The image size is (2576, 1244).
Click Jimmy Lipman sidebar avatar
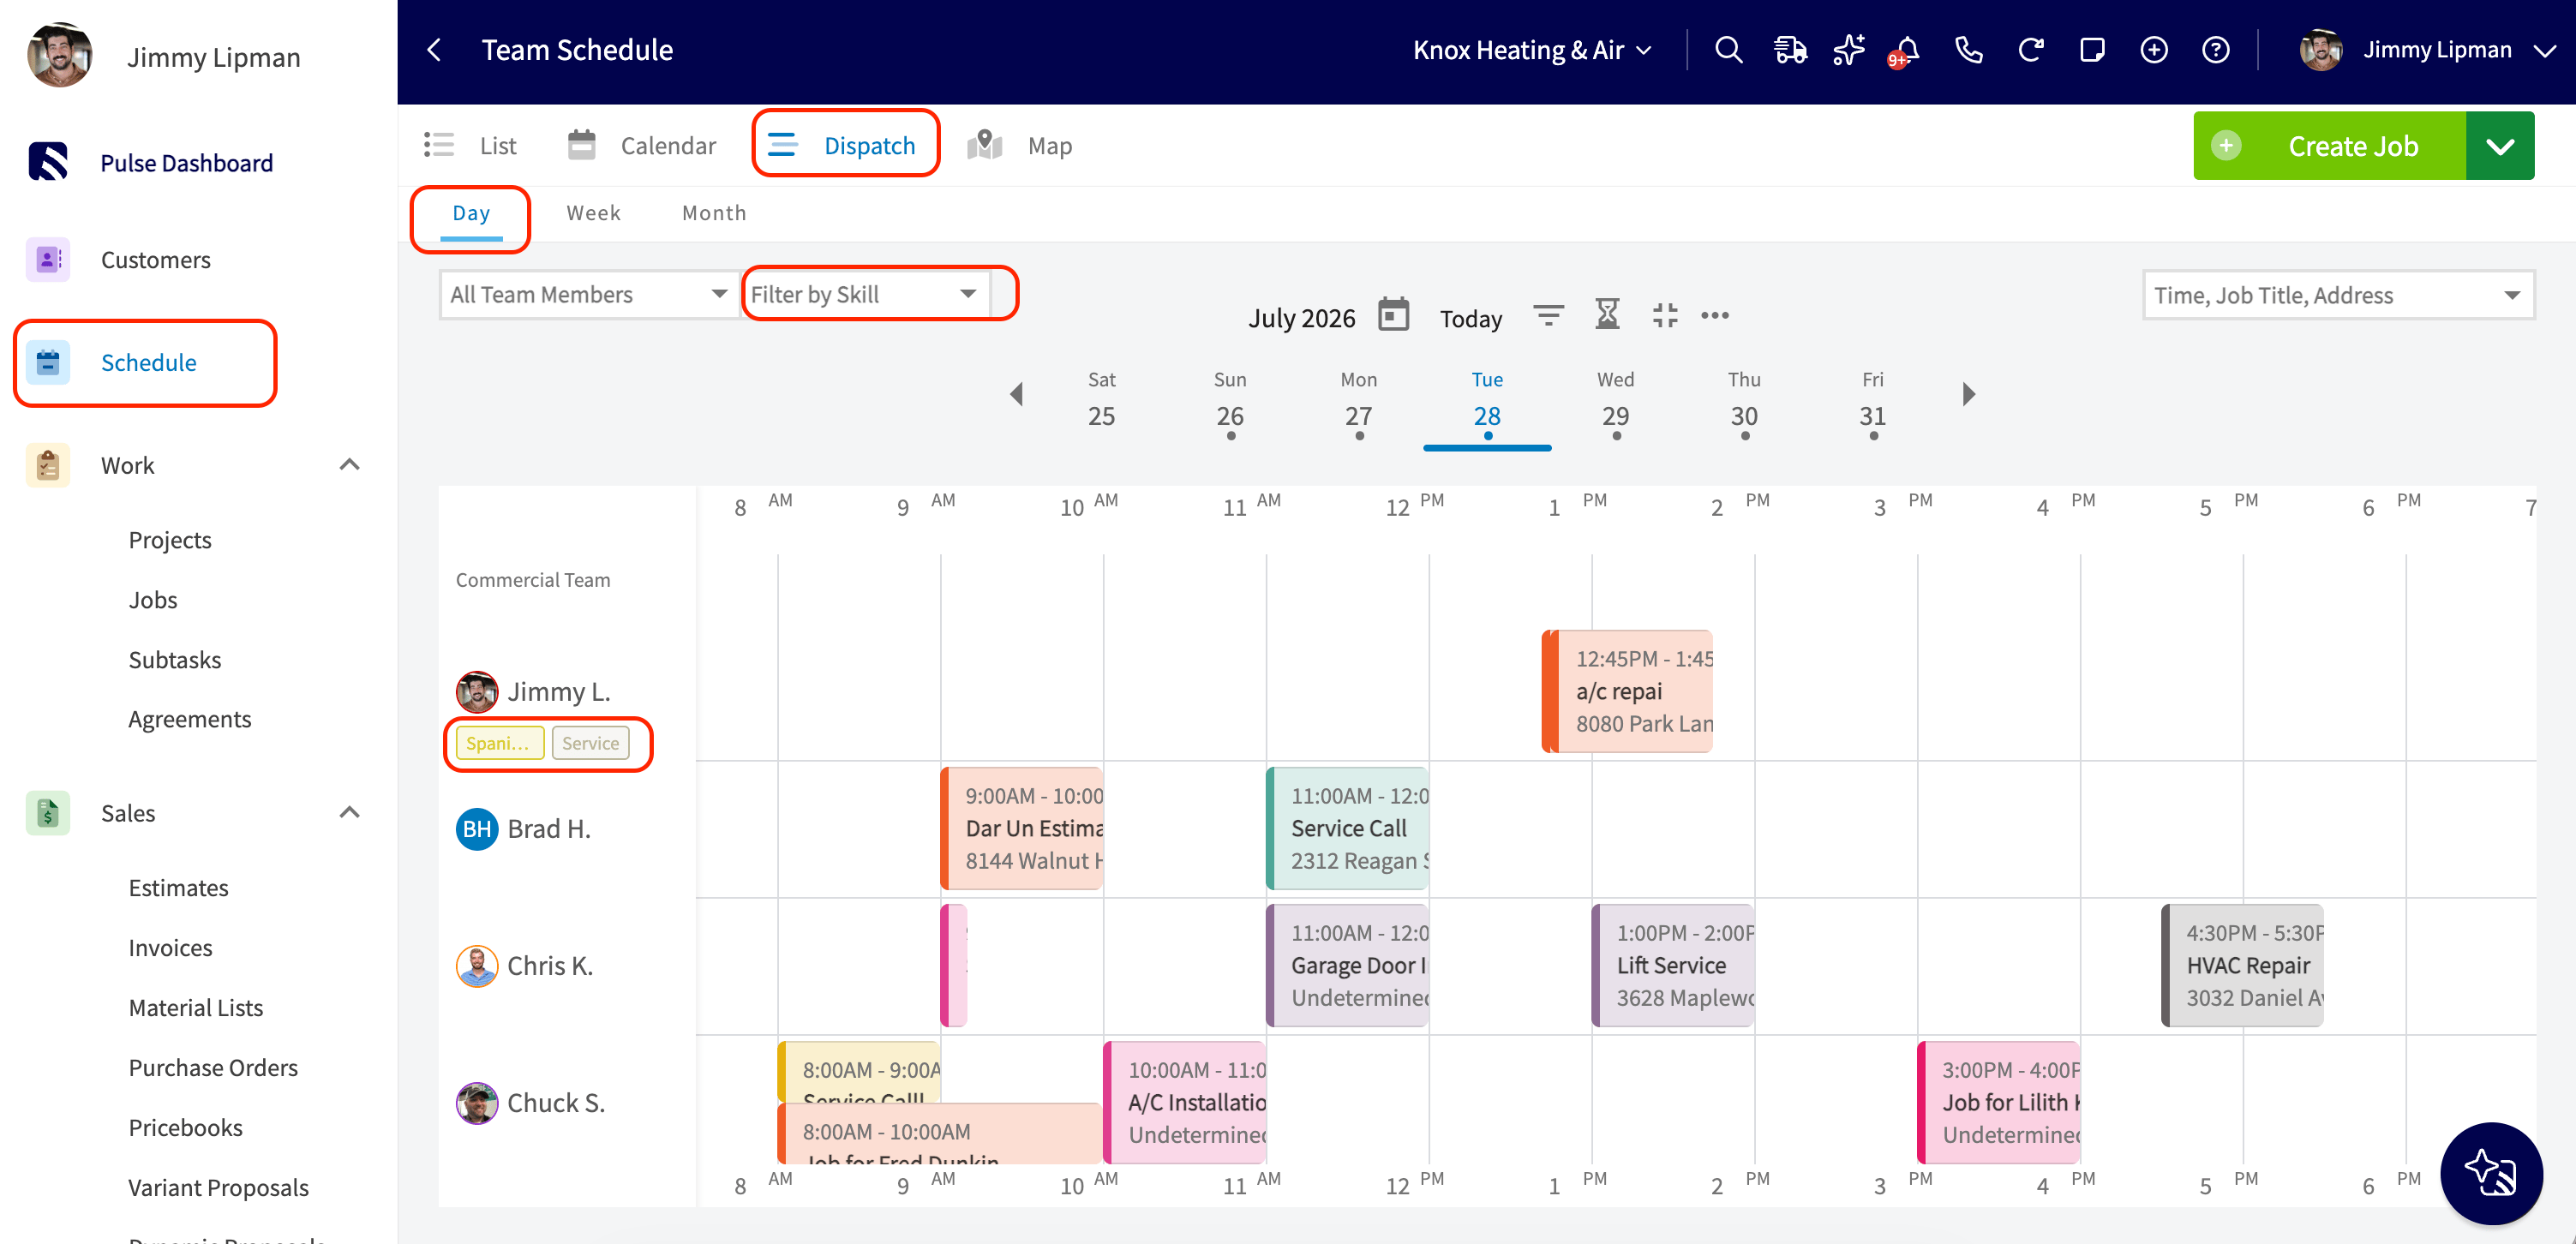point(59,55)
